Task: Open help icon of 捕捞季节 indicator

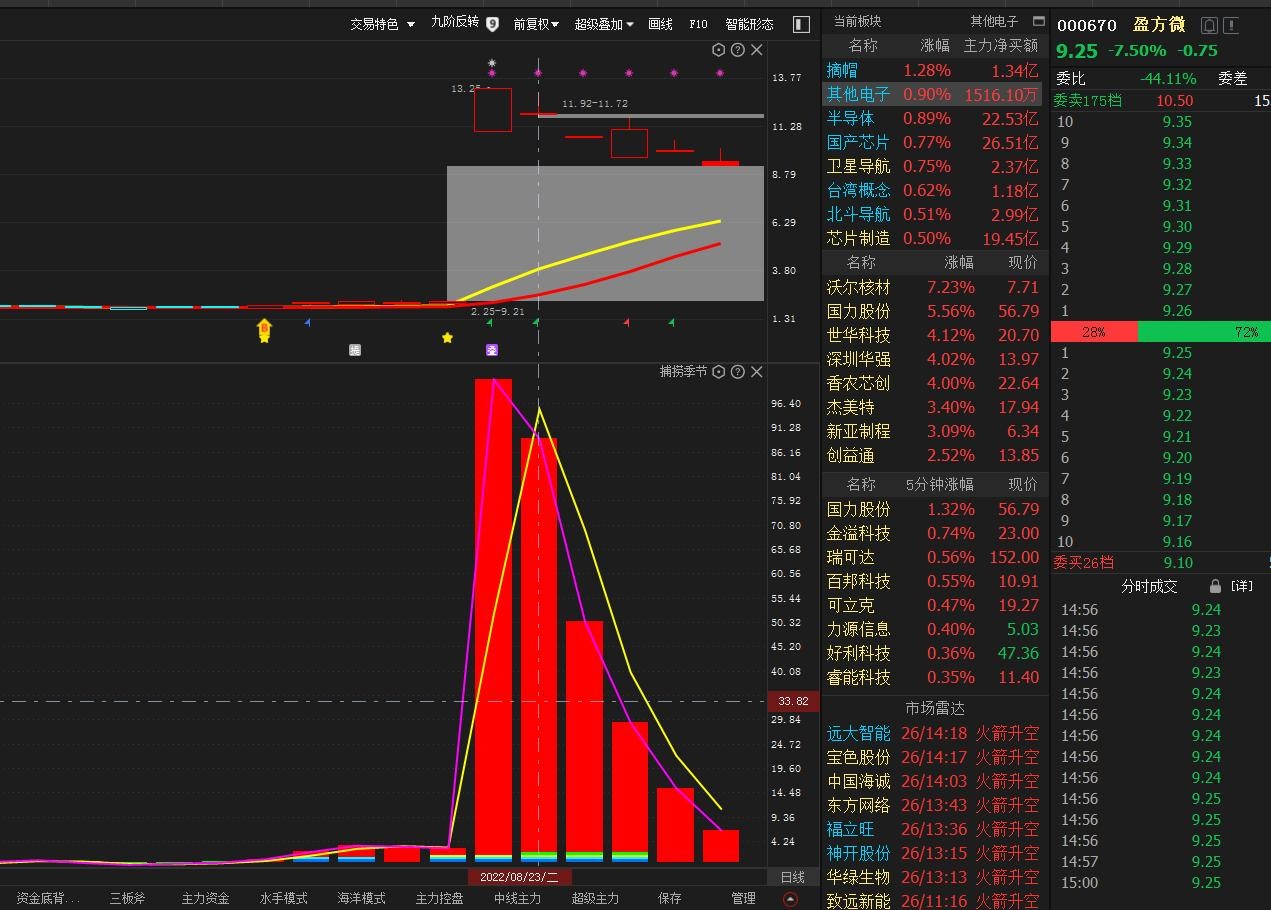Action: point(737,372)
